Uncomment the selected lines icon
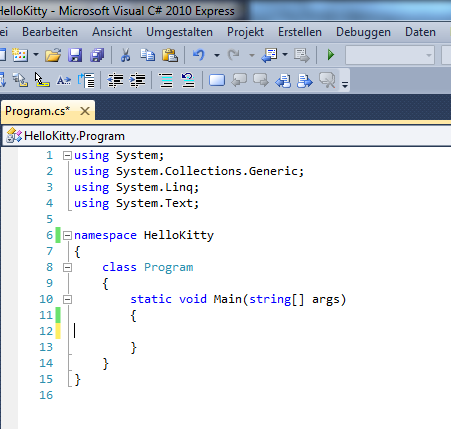451x429 pixels. (188, 80)
